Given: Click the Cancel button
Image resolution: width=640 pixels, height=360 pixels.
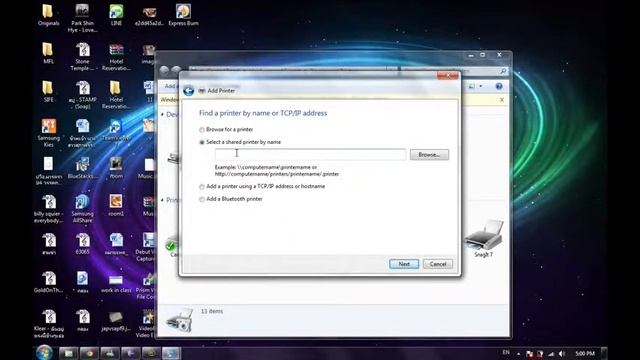Looking at the screenshot, I should pos(438,264).
